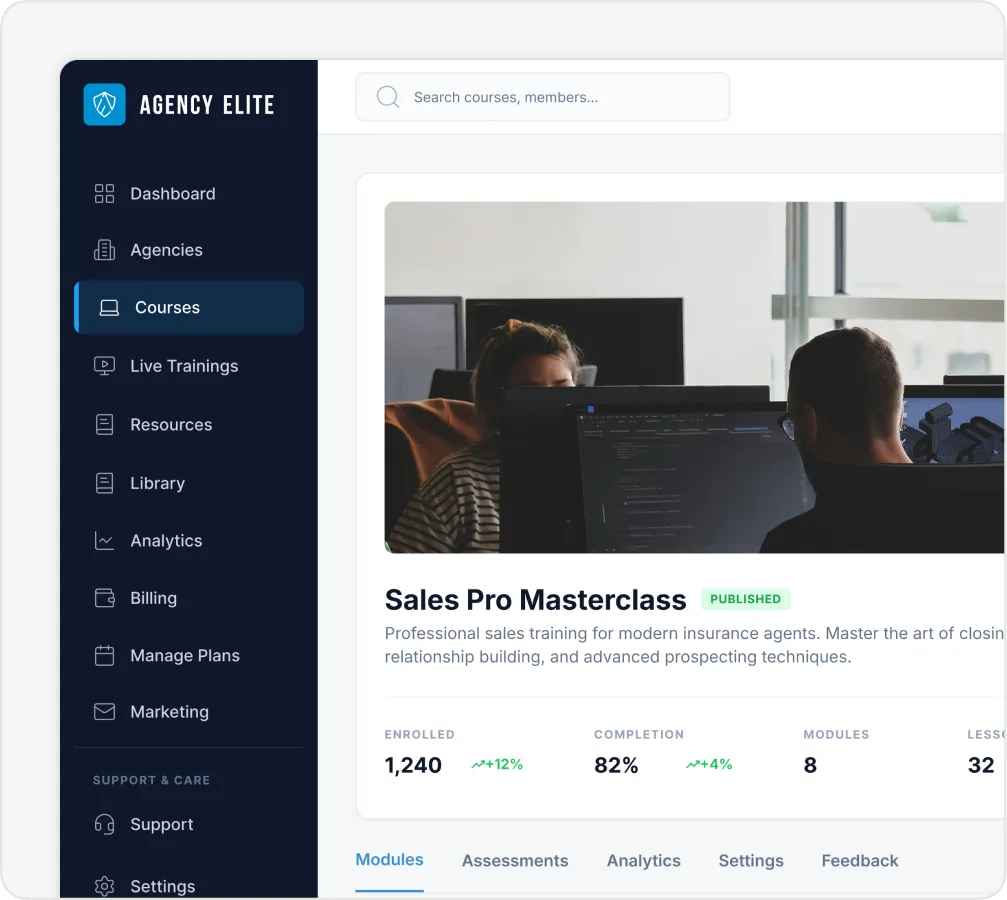Click the search magnifier icon
The height and width of the screenshot is (900, 1007).
(388, 97)
